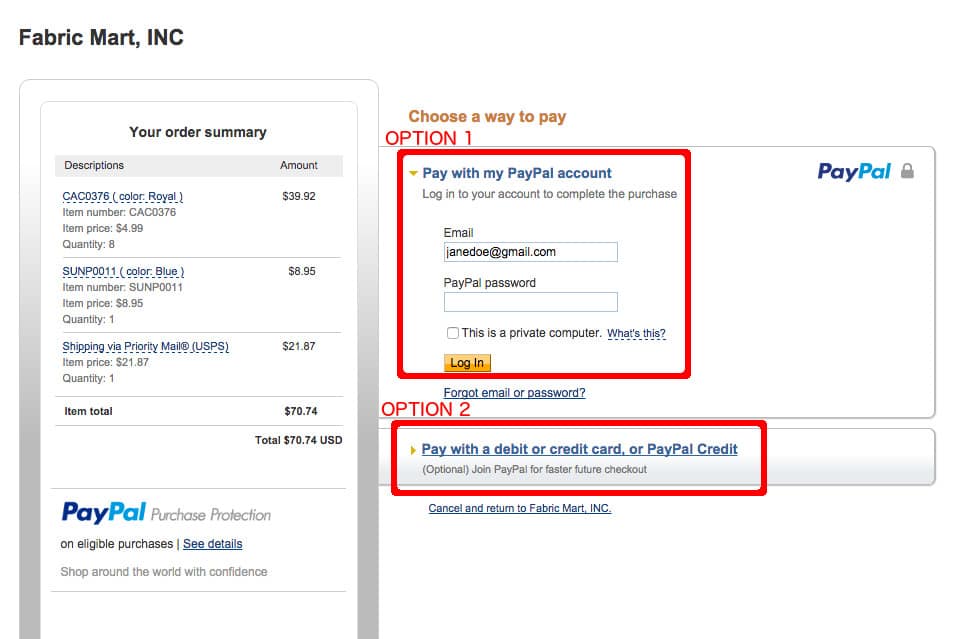
Task: Click the Email input field
Action: [x=530, y=252]
